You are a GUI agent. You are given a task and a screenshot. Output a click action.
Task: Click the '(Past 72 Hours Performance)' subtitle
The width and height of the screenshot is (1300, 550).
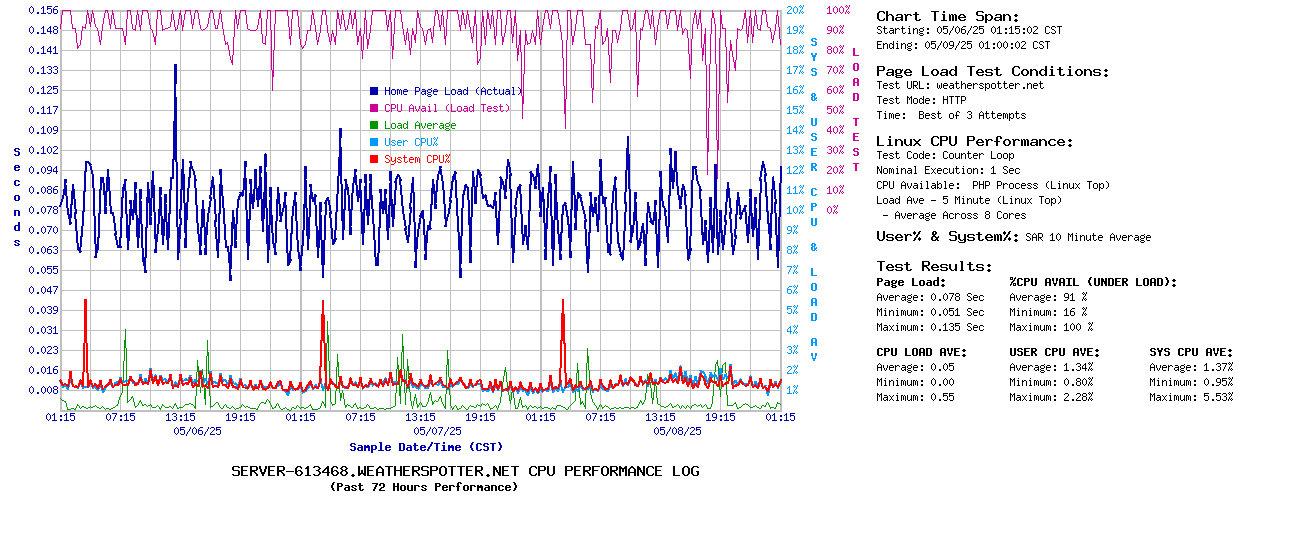click(x=424, y=487)
